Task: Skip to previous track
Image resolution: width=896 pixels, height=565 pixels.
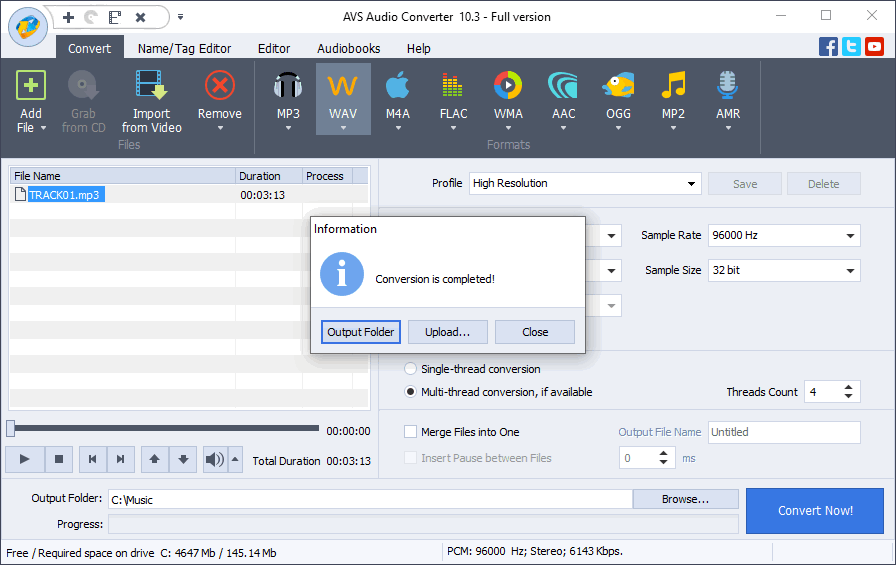Action: pyautogui.click(x=93, y=459)
